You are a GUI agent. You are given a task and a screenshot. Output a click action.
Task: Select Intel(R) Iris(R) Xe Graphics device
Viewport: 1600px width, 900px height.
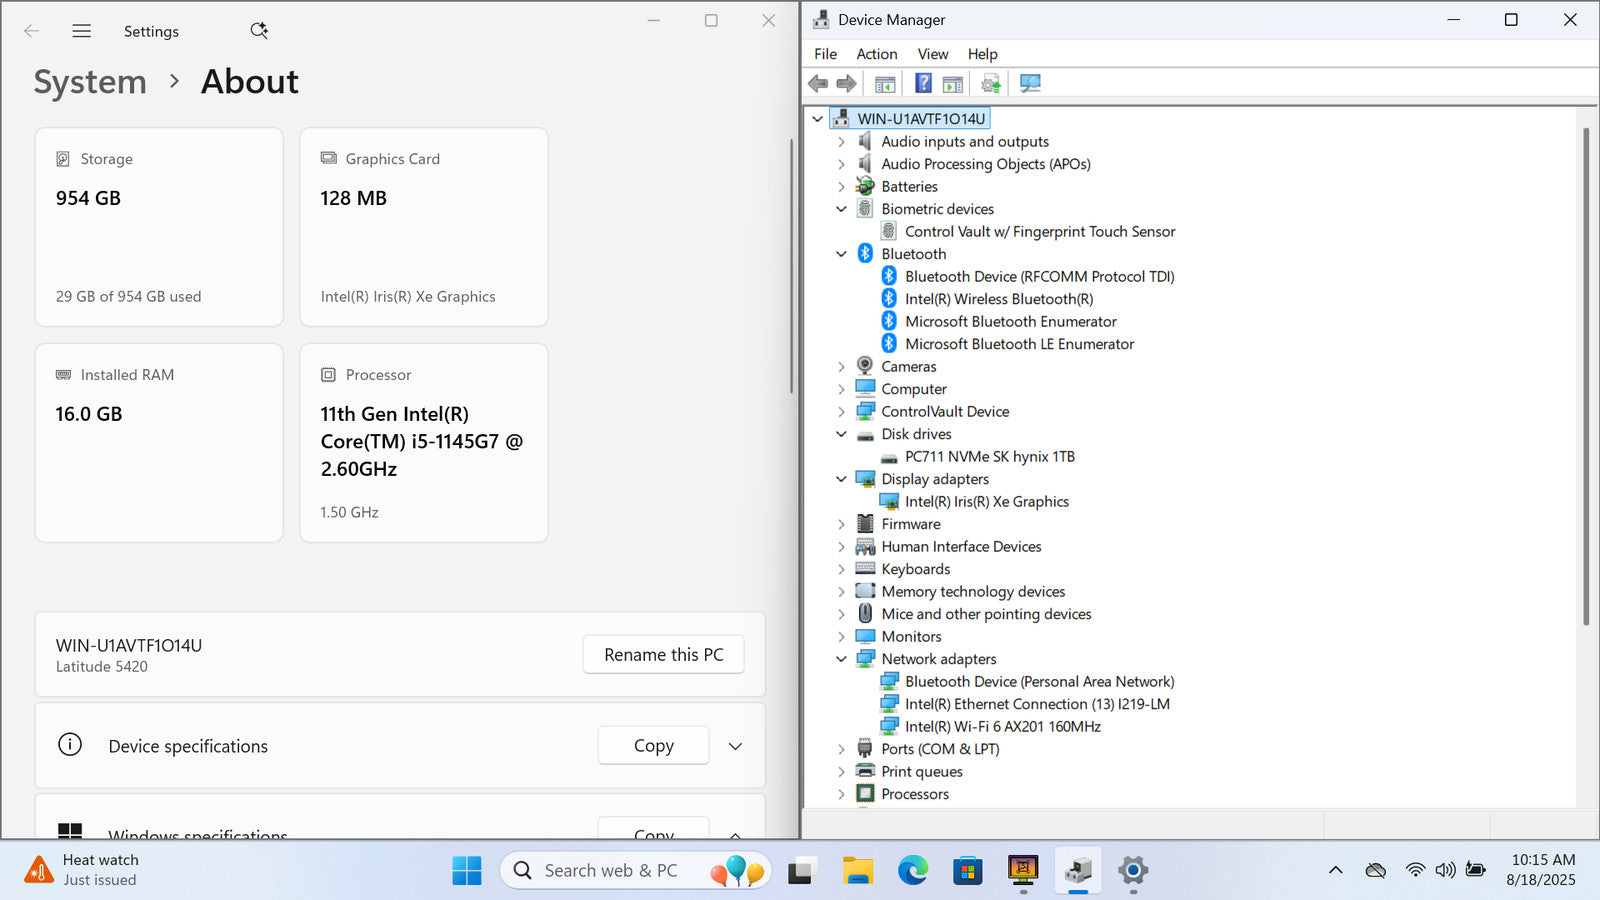[x=986, y=502]
